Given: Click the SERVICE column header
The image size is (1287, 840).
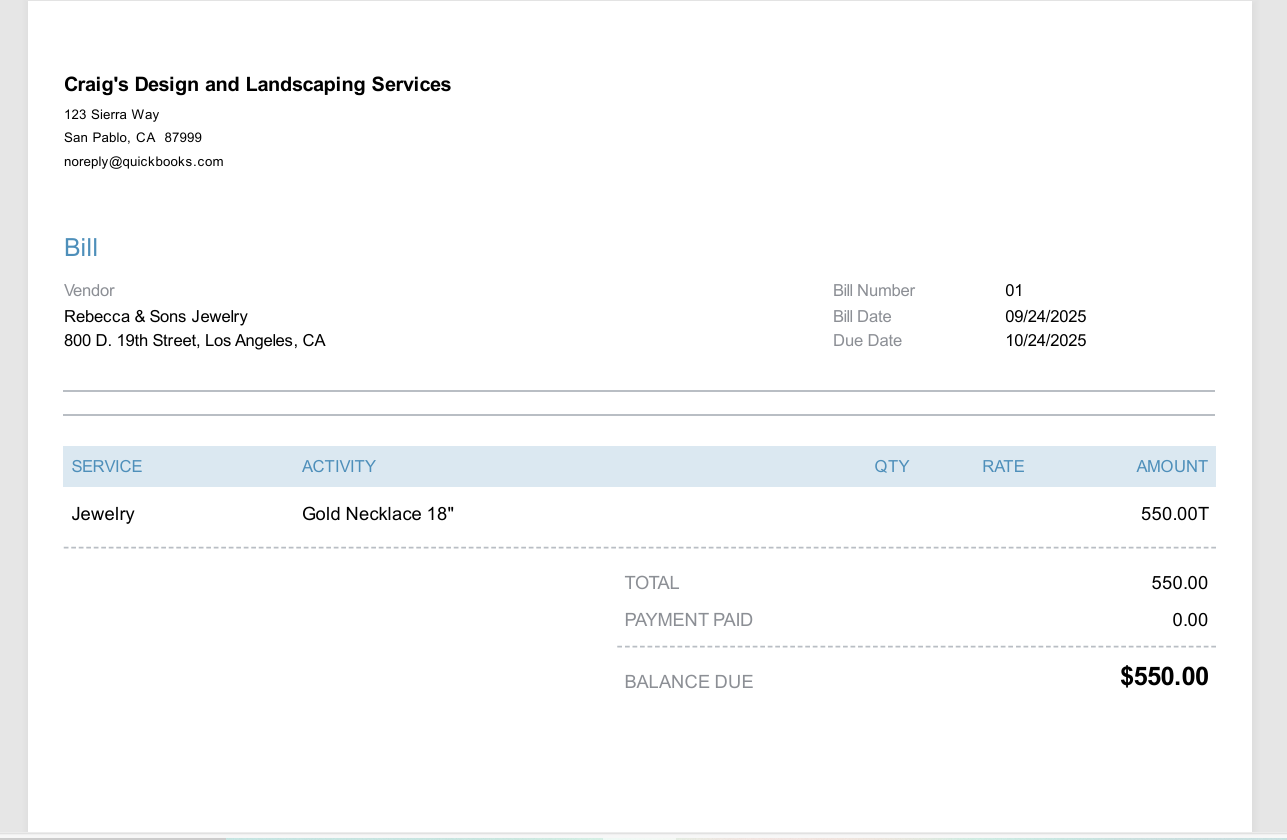Looking at the screenshot, I should coord(107,467).
